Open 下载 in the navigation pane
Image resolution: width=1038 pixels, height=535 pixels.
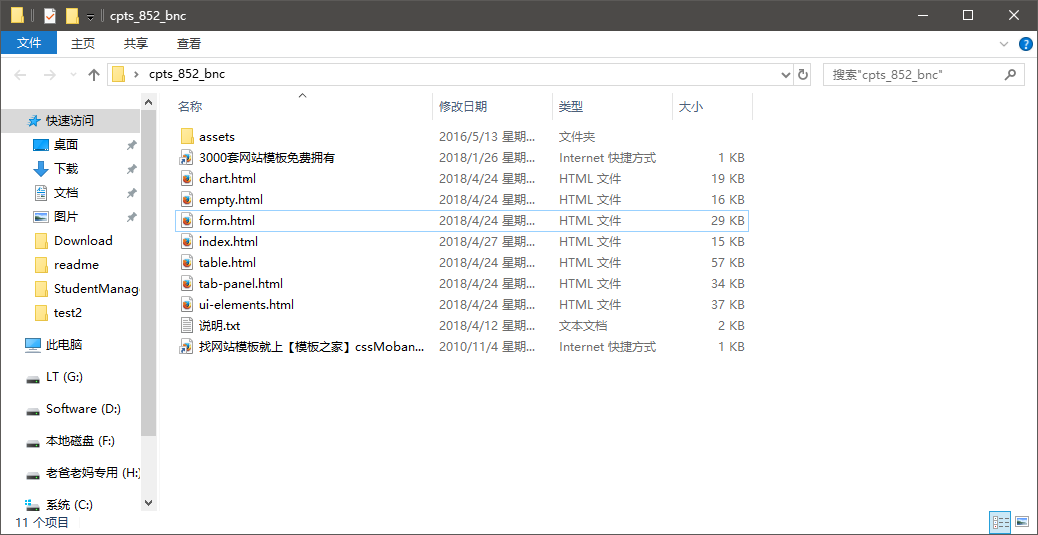tap(66, 169)
